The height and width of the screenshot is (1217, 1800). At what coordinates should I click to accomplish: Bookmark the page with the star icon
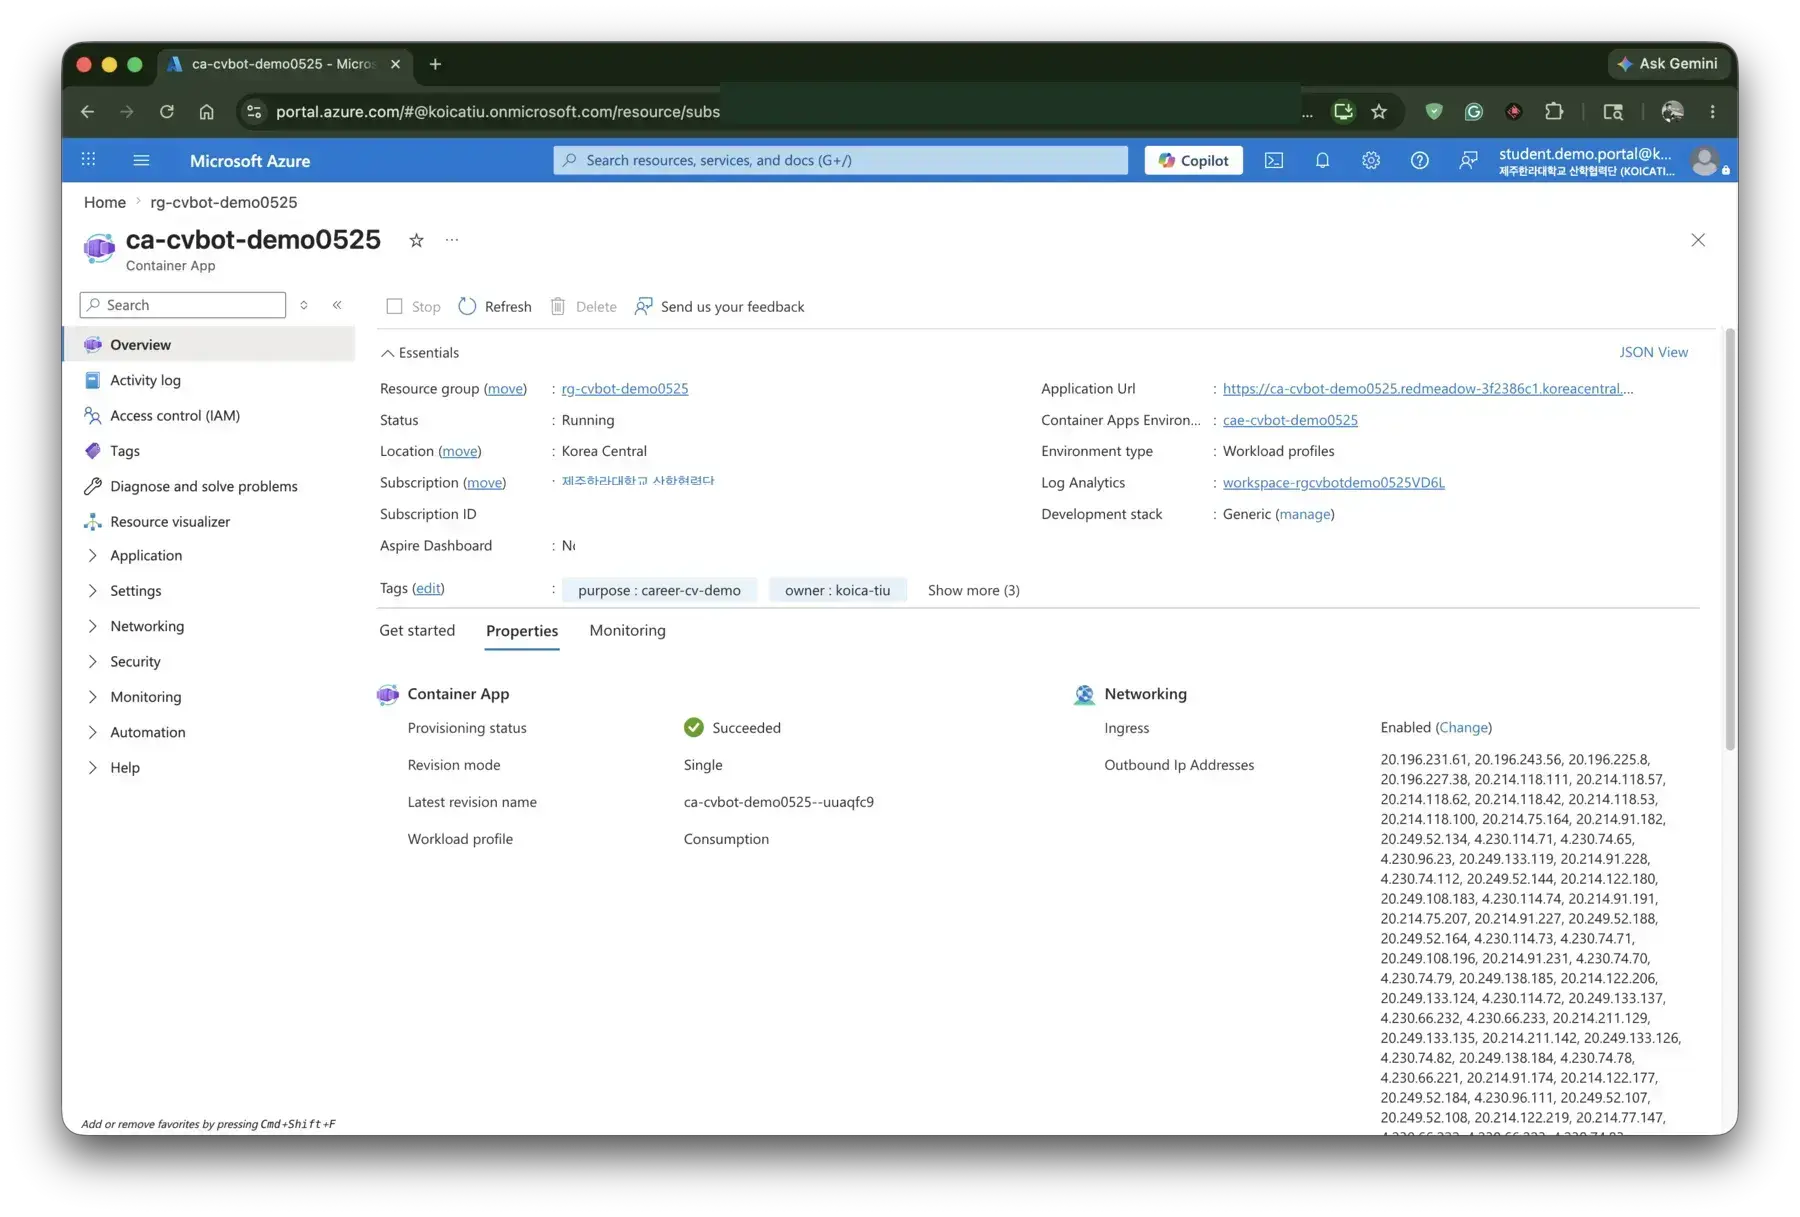[1379, 111]
